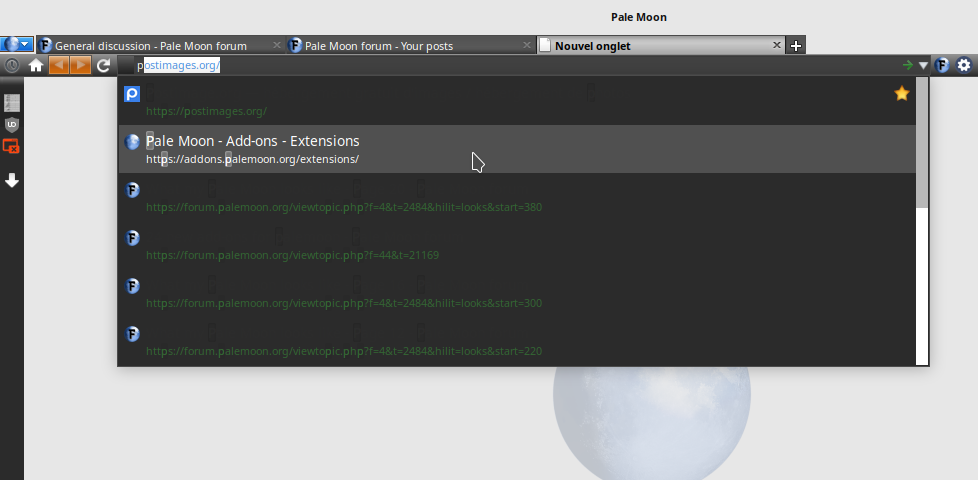The width and height of the screenshot is (978, 480).
Task: Click the green Go arrow in address bar
Action: pyautogui.click(x=908, y=65)
